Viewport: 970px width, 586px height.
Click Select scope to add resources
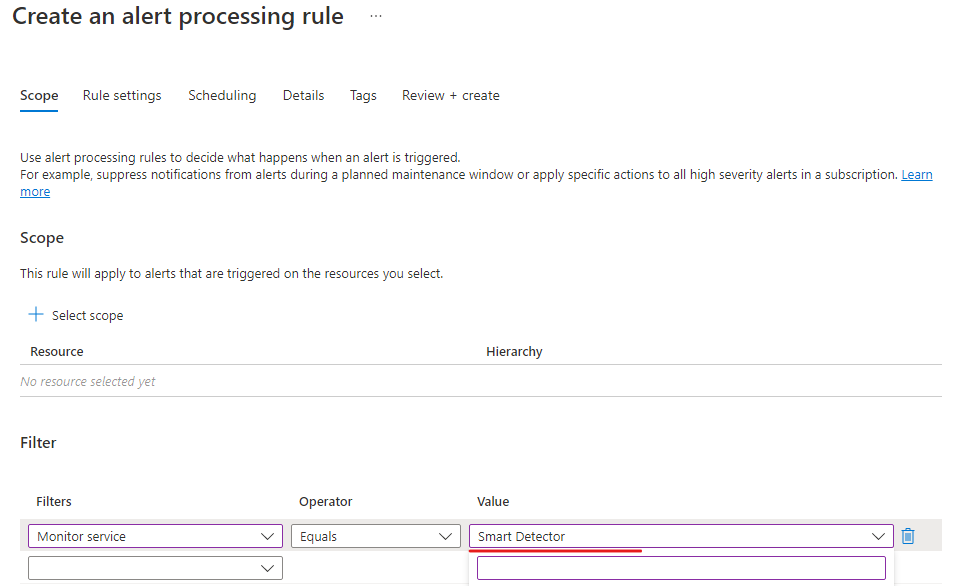(87, 315)
